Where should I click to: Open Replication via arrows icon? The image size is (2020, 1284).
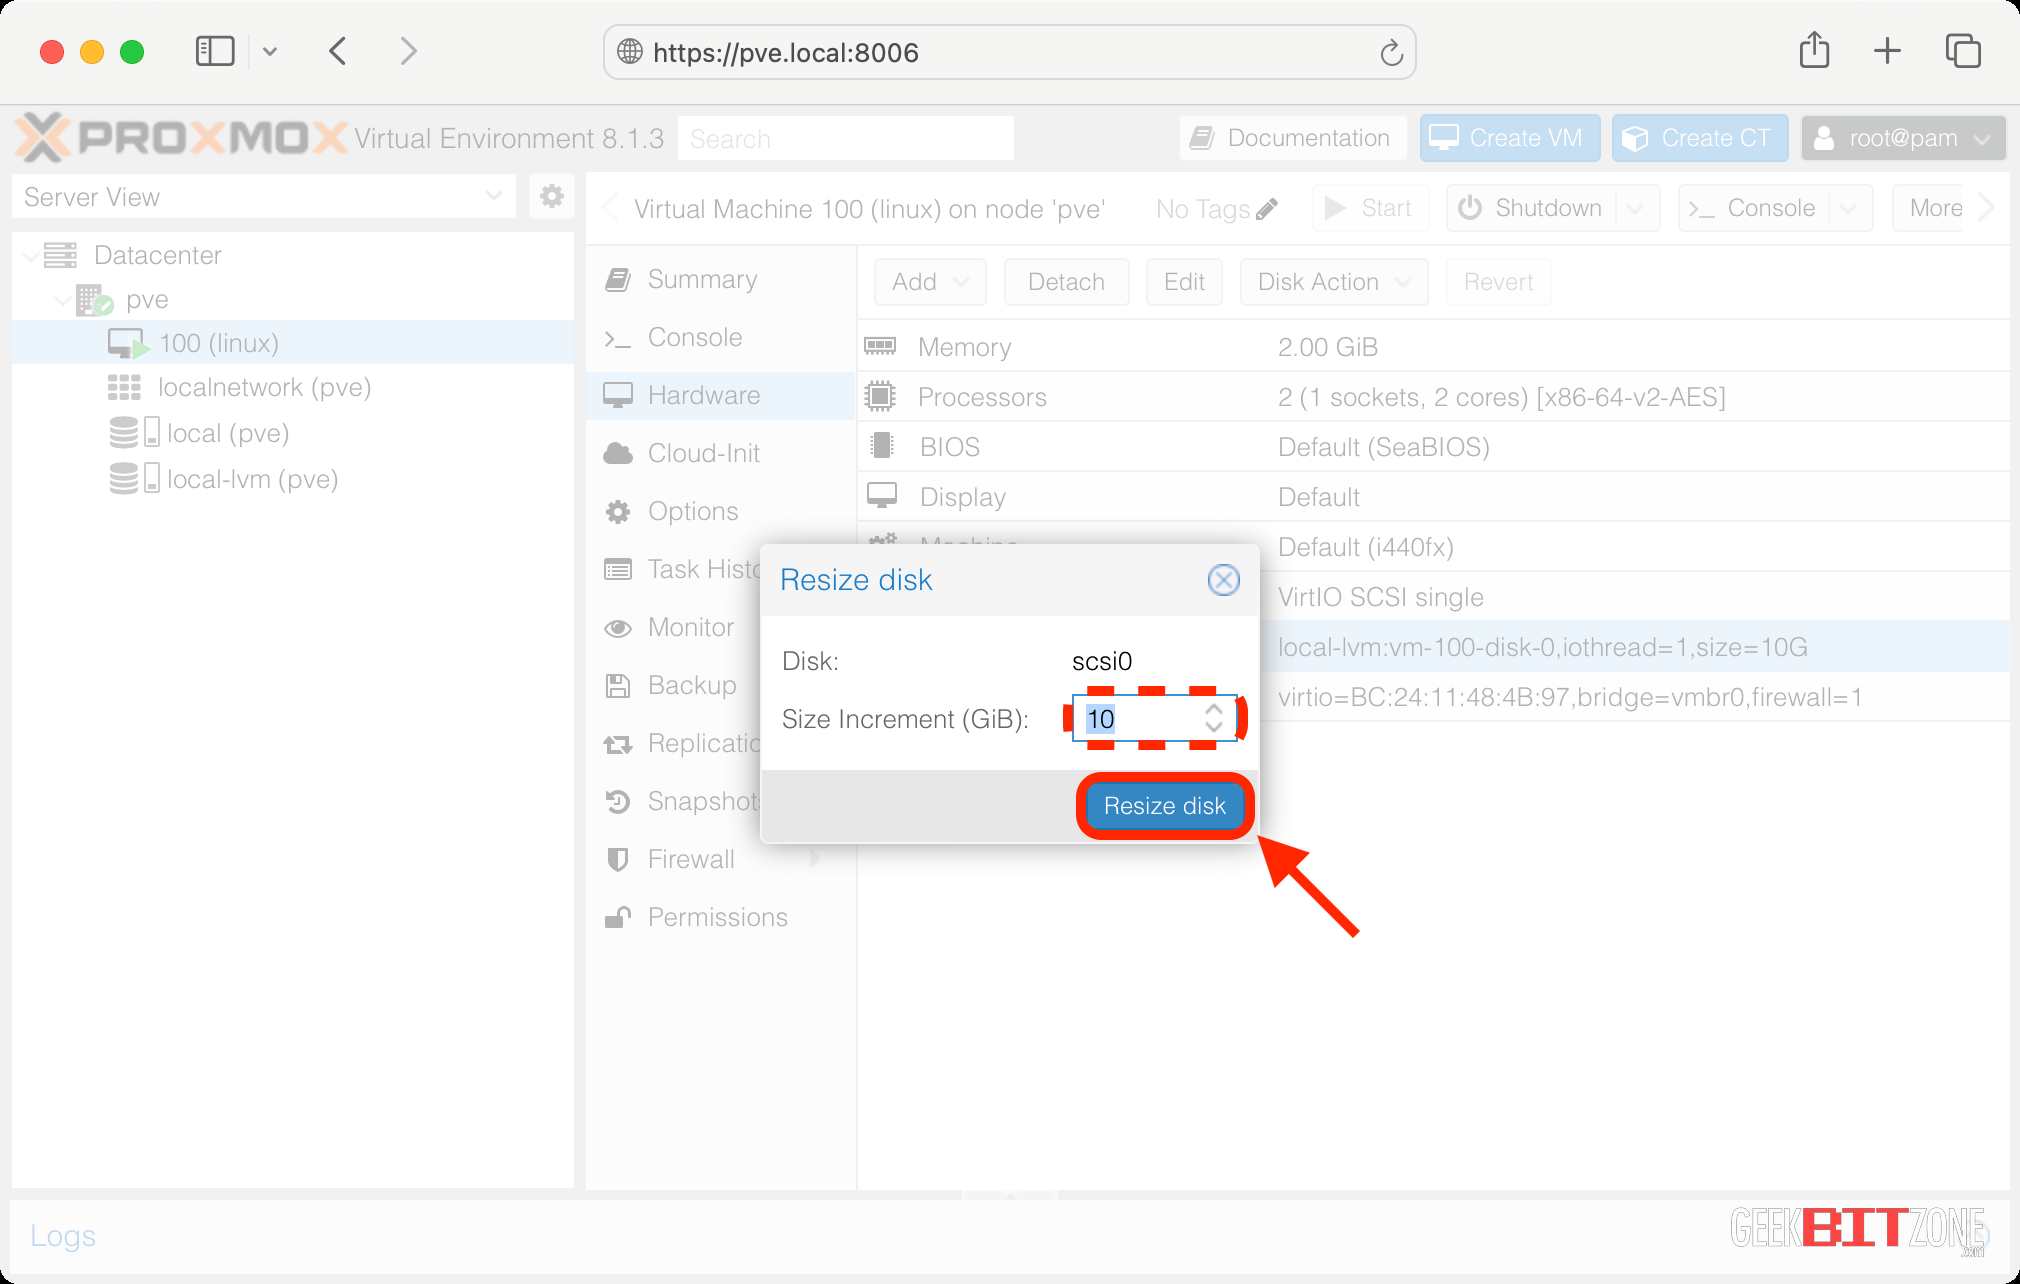[x=618, y=743]
